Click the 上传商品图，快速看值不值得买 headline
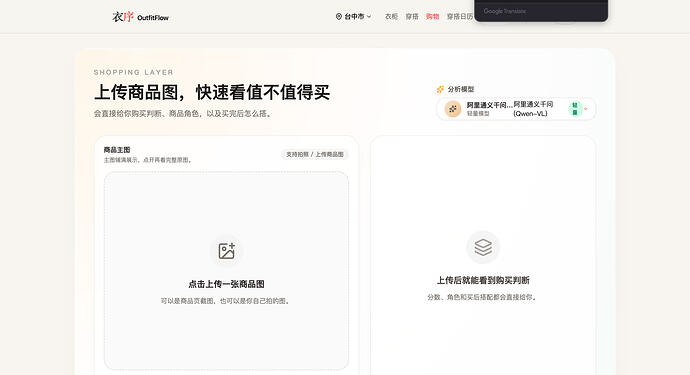This screenshot has width=690, height=375. coord(212,92)
